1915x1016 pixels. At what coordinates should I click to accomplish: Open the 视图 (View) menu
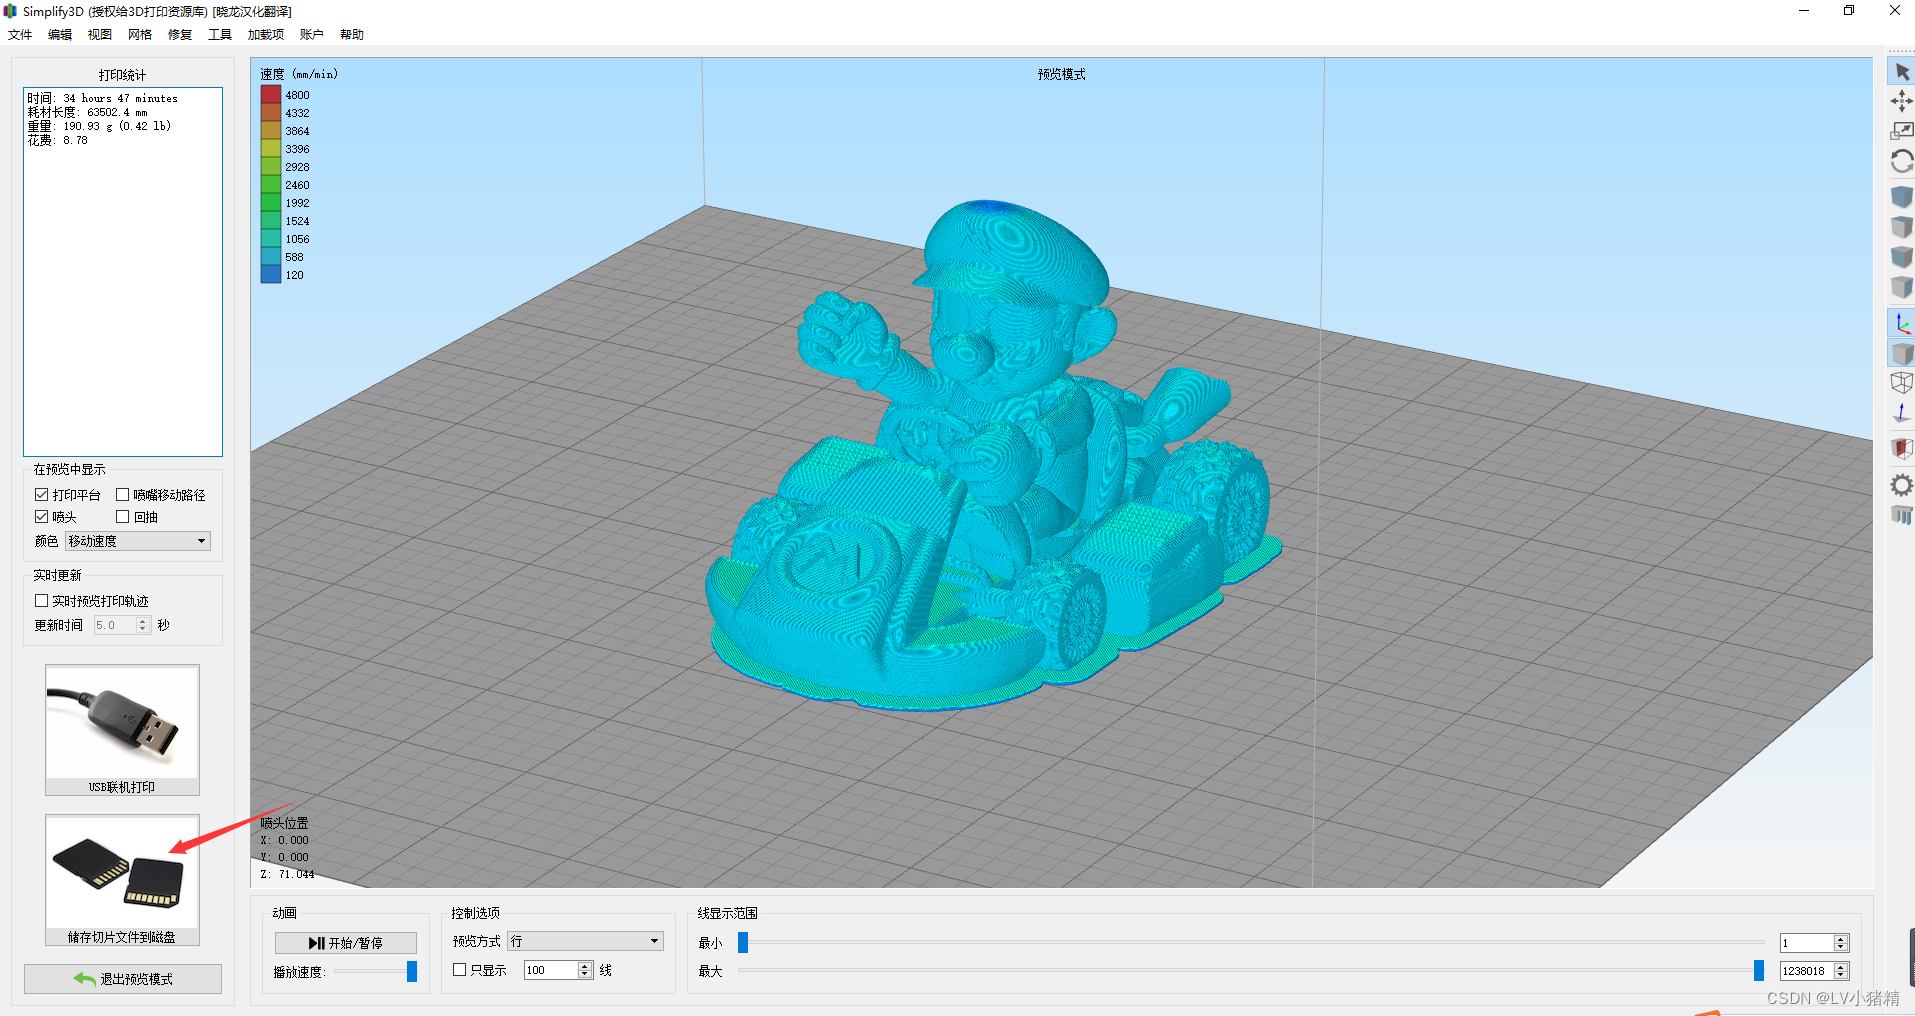pos(100,34)
